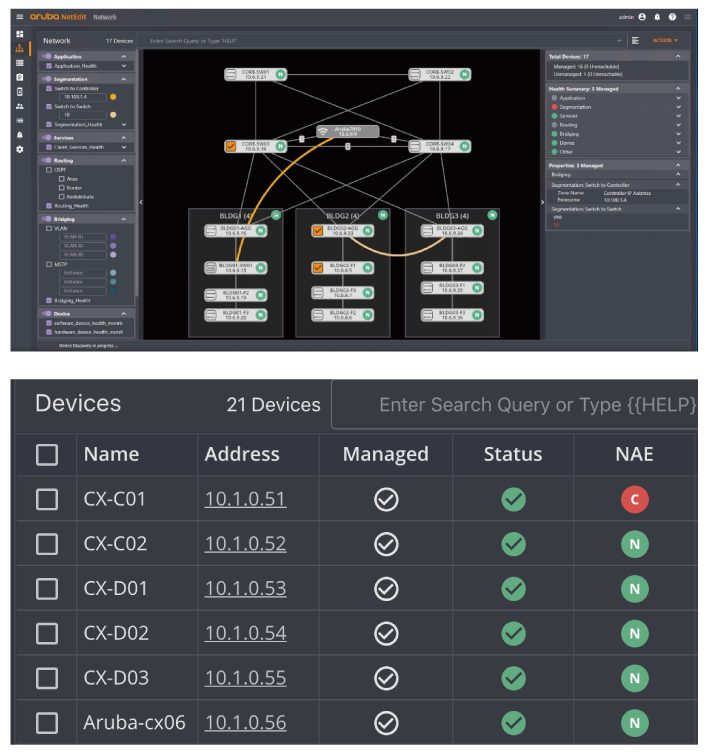
Task: Check the box for the CX-C01 row
Action: 47,499
